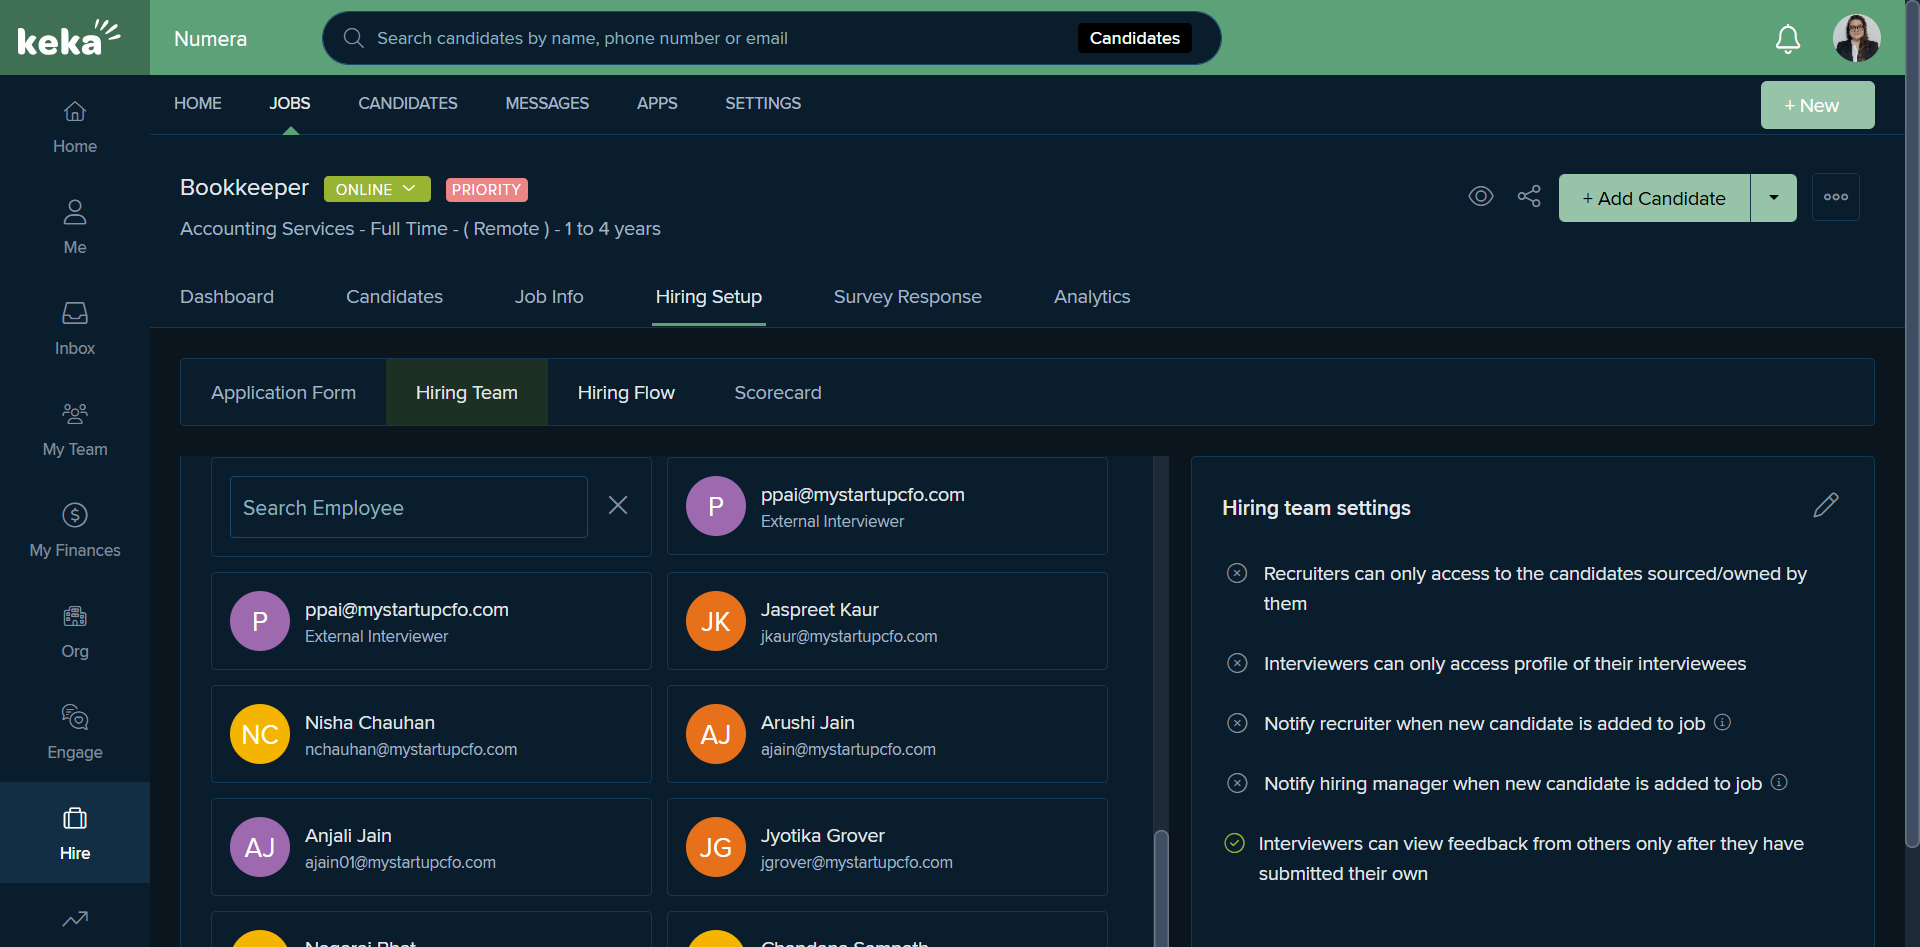Screen dimensions: 1920x947
Task: Click the search magnifier icon
Action: [353, 38]
